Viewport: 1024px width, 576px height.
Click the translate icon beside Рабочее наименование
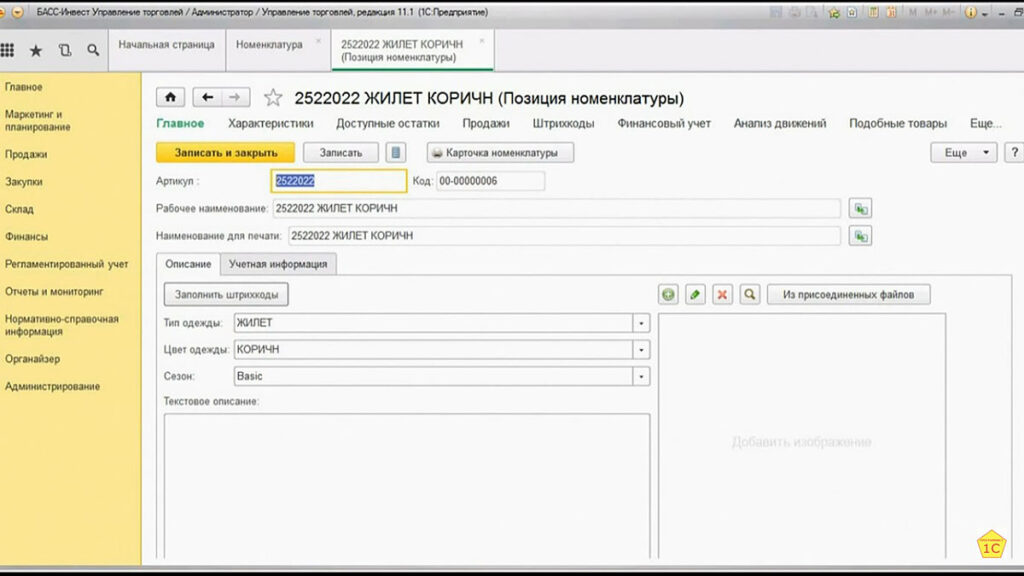click(861, 208)
